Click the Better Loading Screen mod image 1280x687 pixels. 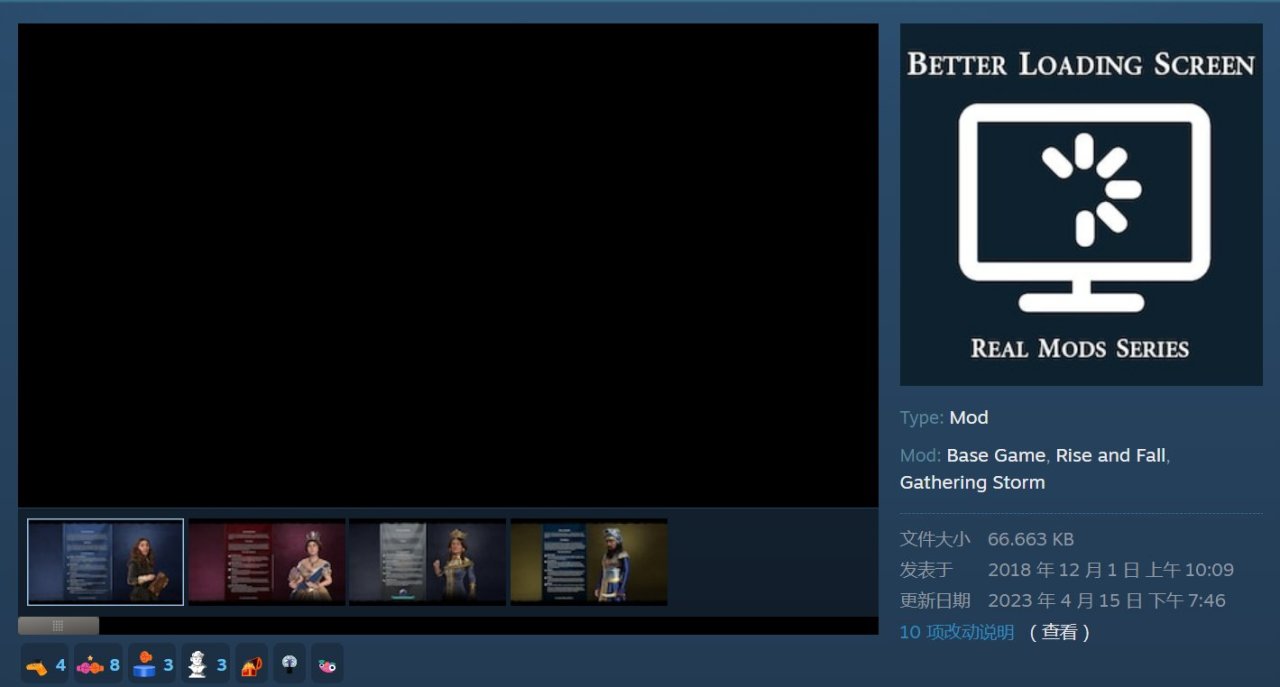(1081, 205)
